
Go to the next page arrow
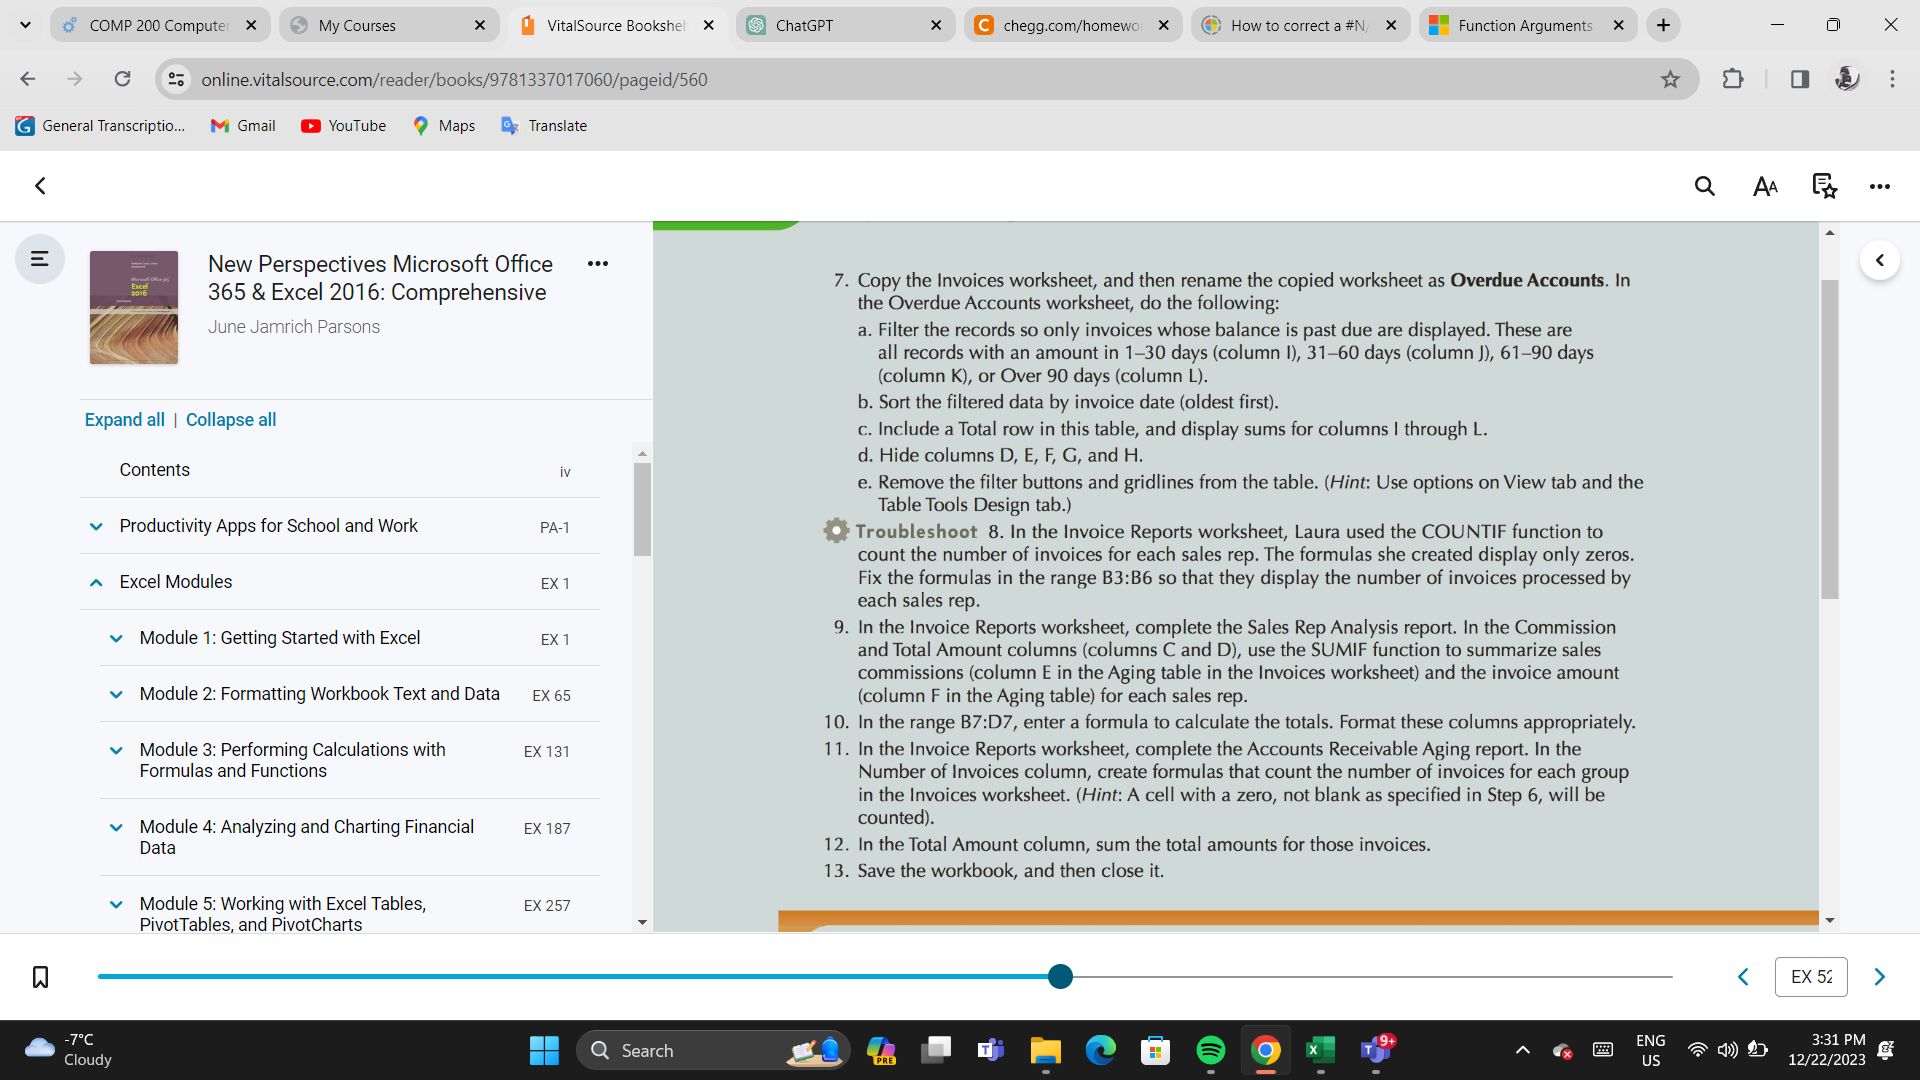pyautogui.click(x=1879, y=977)
